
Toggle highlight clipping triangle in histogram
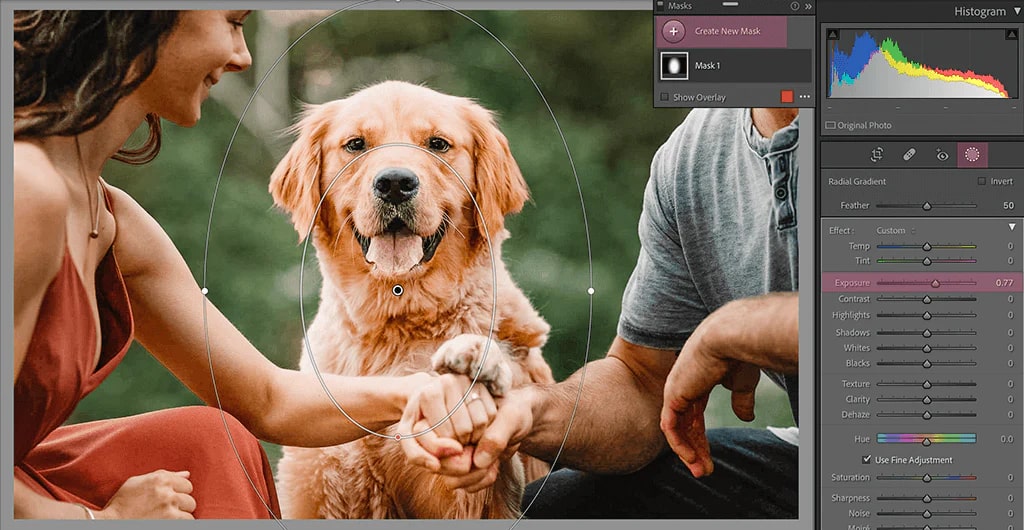pyautogui.click(x=1012, y=34)
